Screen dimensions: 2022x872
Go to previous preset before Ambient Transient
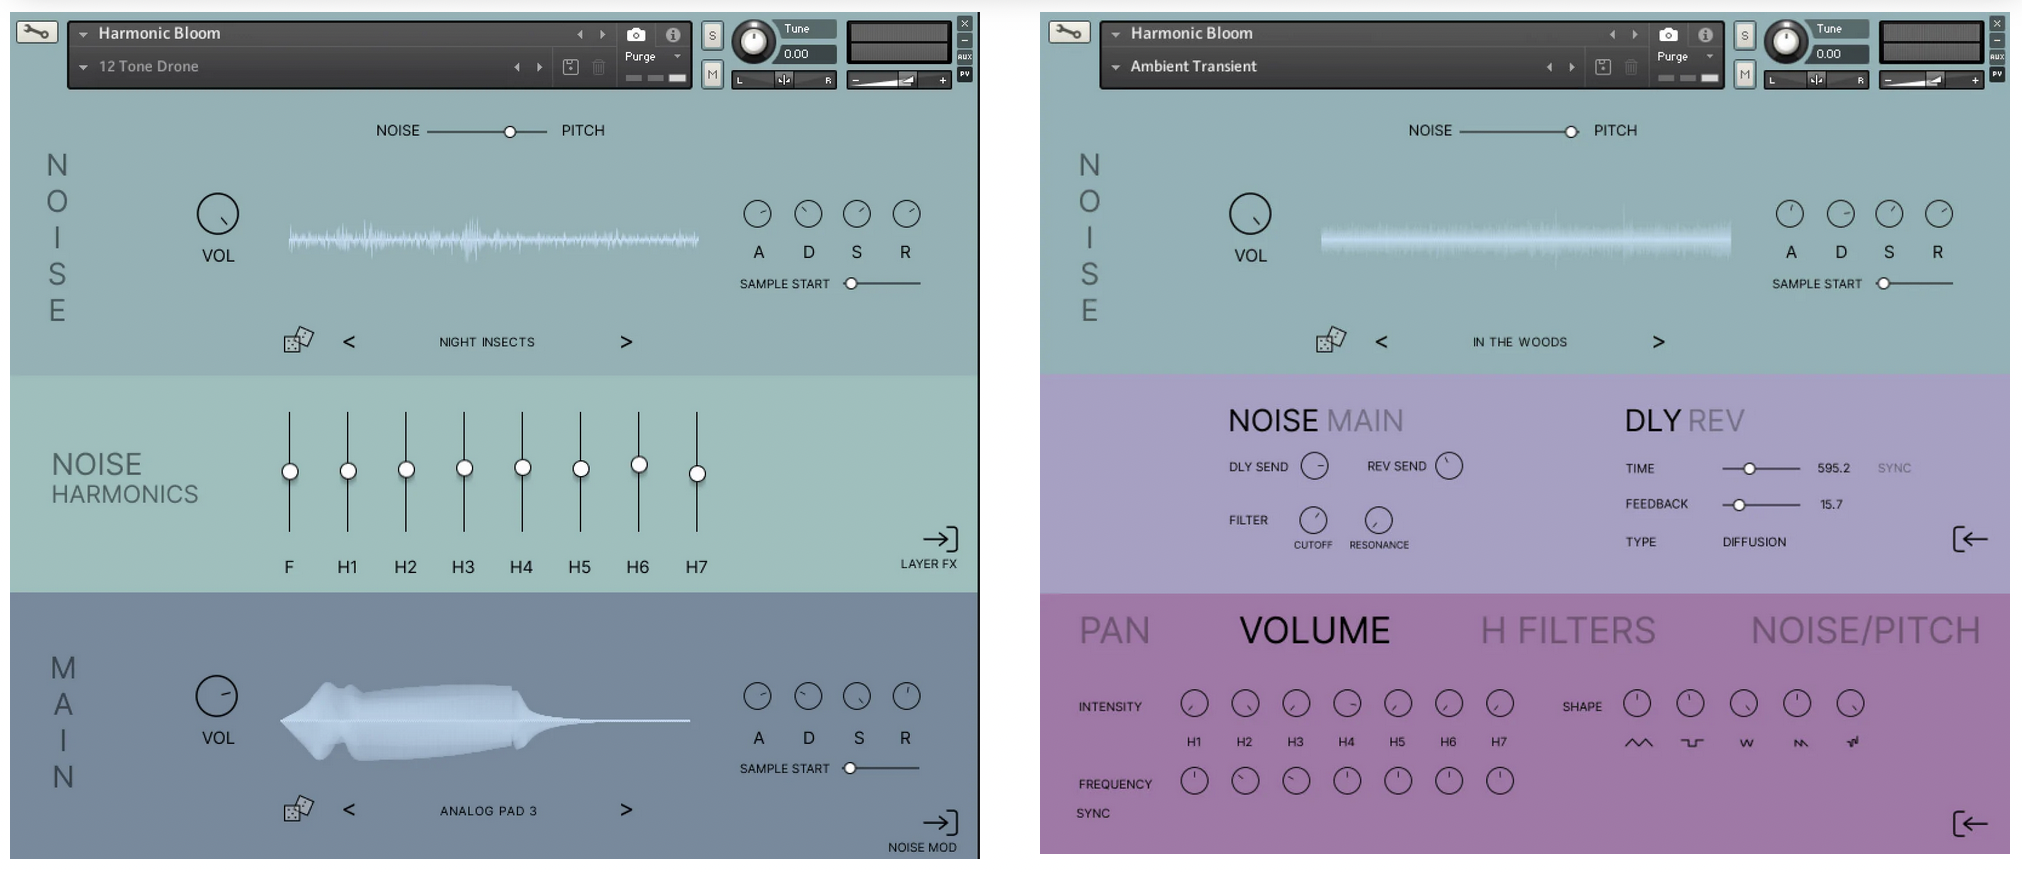[1549, 67]
